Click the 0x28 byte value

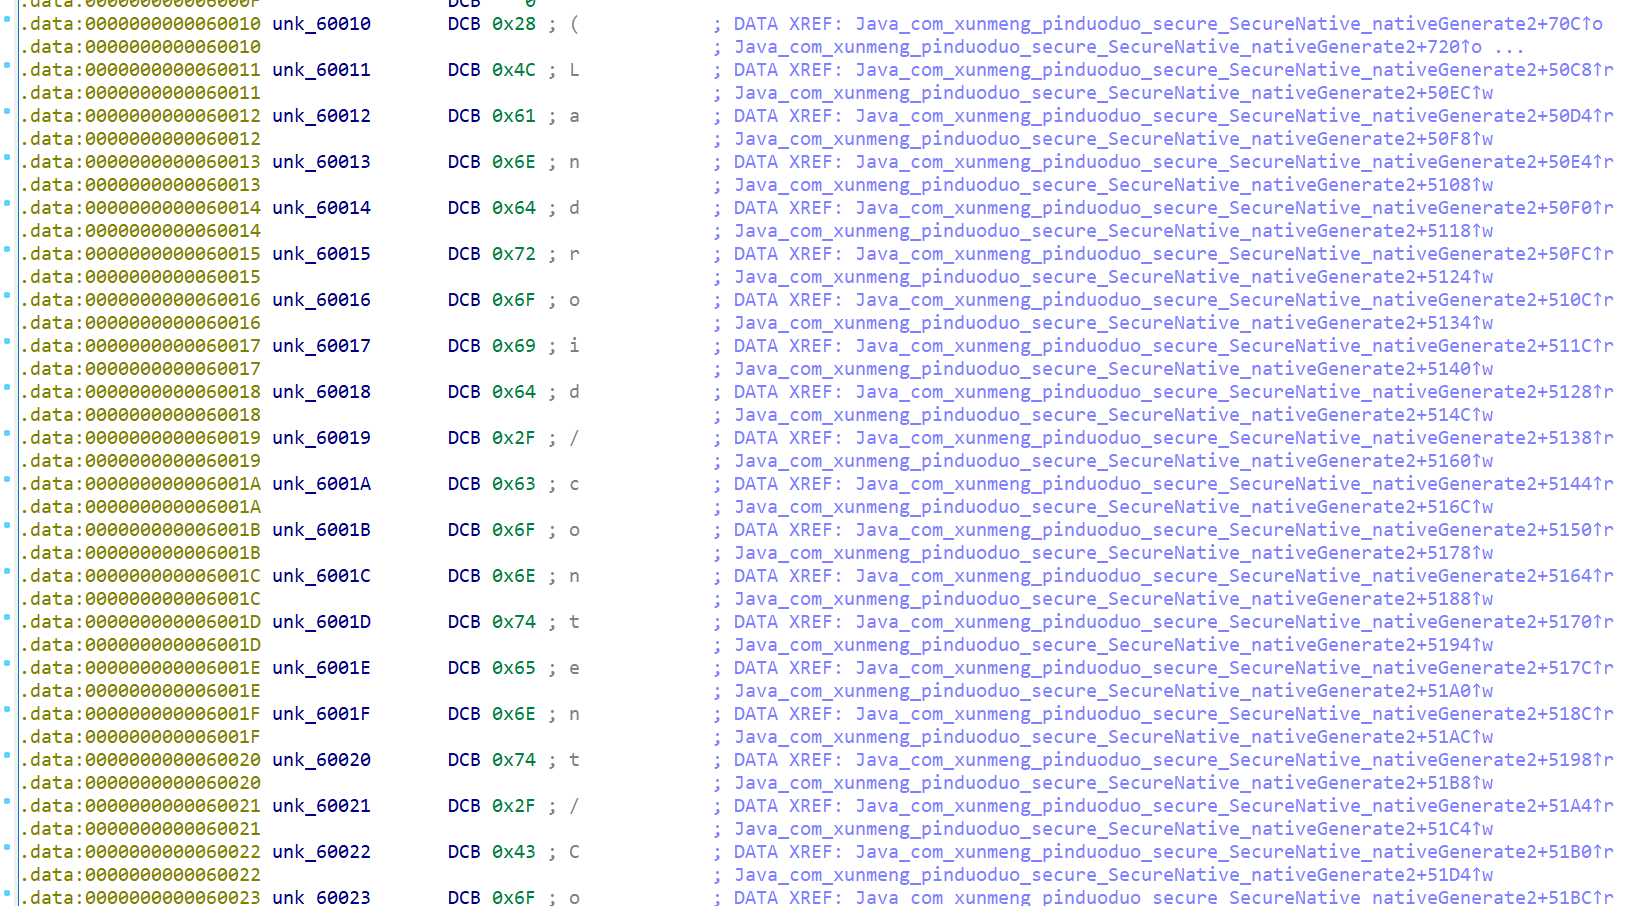[514, 24]
